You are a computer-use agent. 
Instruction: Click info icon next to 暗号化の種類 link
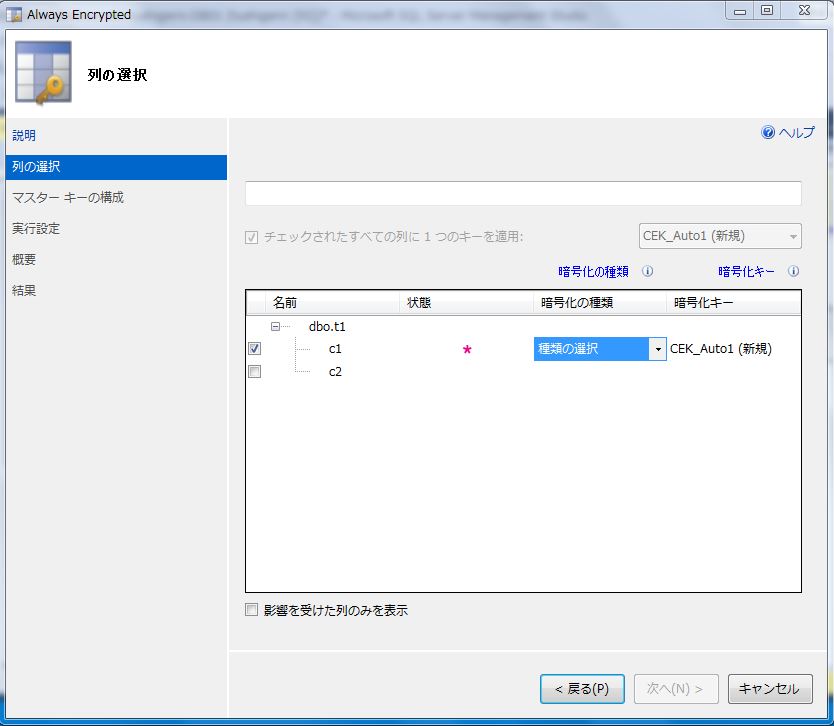[x=647, y=271]
